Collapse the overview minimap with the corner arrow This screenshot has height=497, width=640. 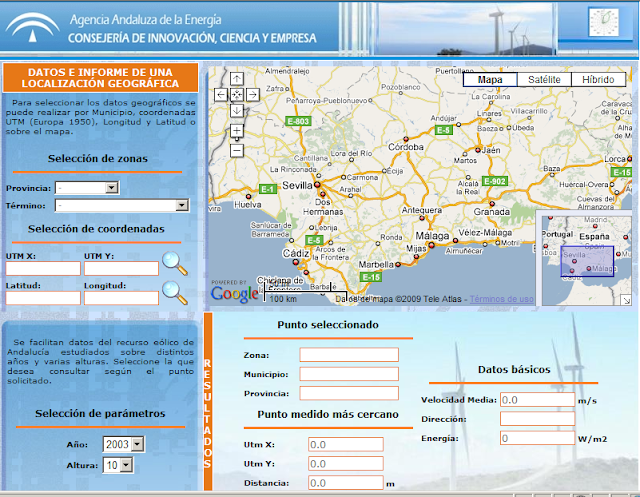pyautogui.click(x=627, y=300)
